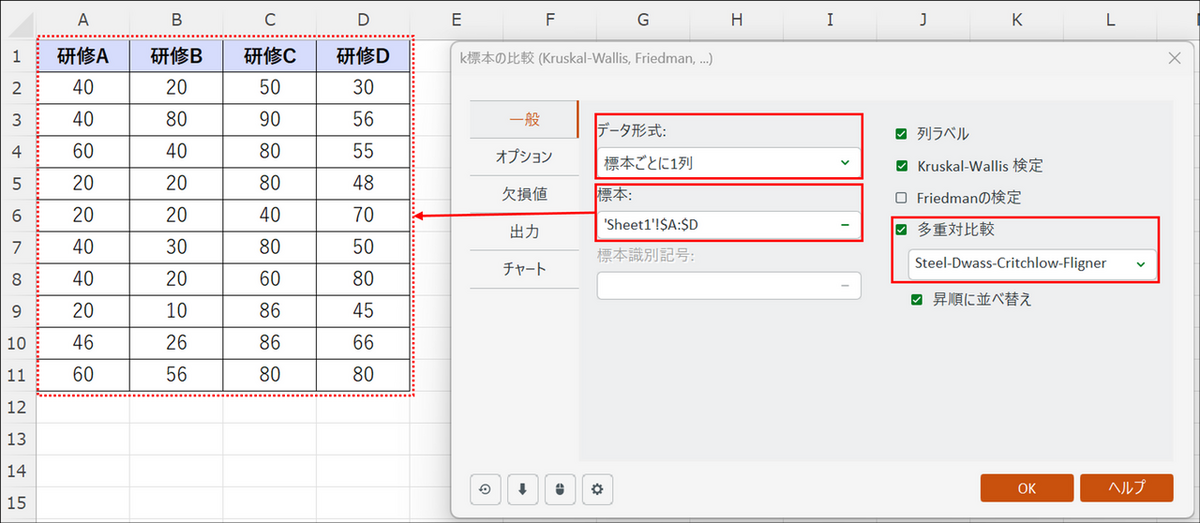Click the reset (circular arrow) icon button

[x=485, y=489]
